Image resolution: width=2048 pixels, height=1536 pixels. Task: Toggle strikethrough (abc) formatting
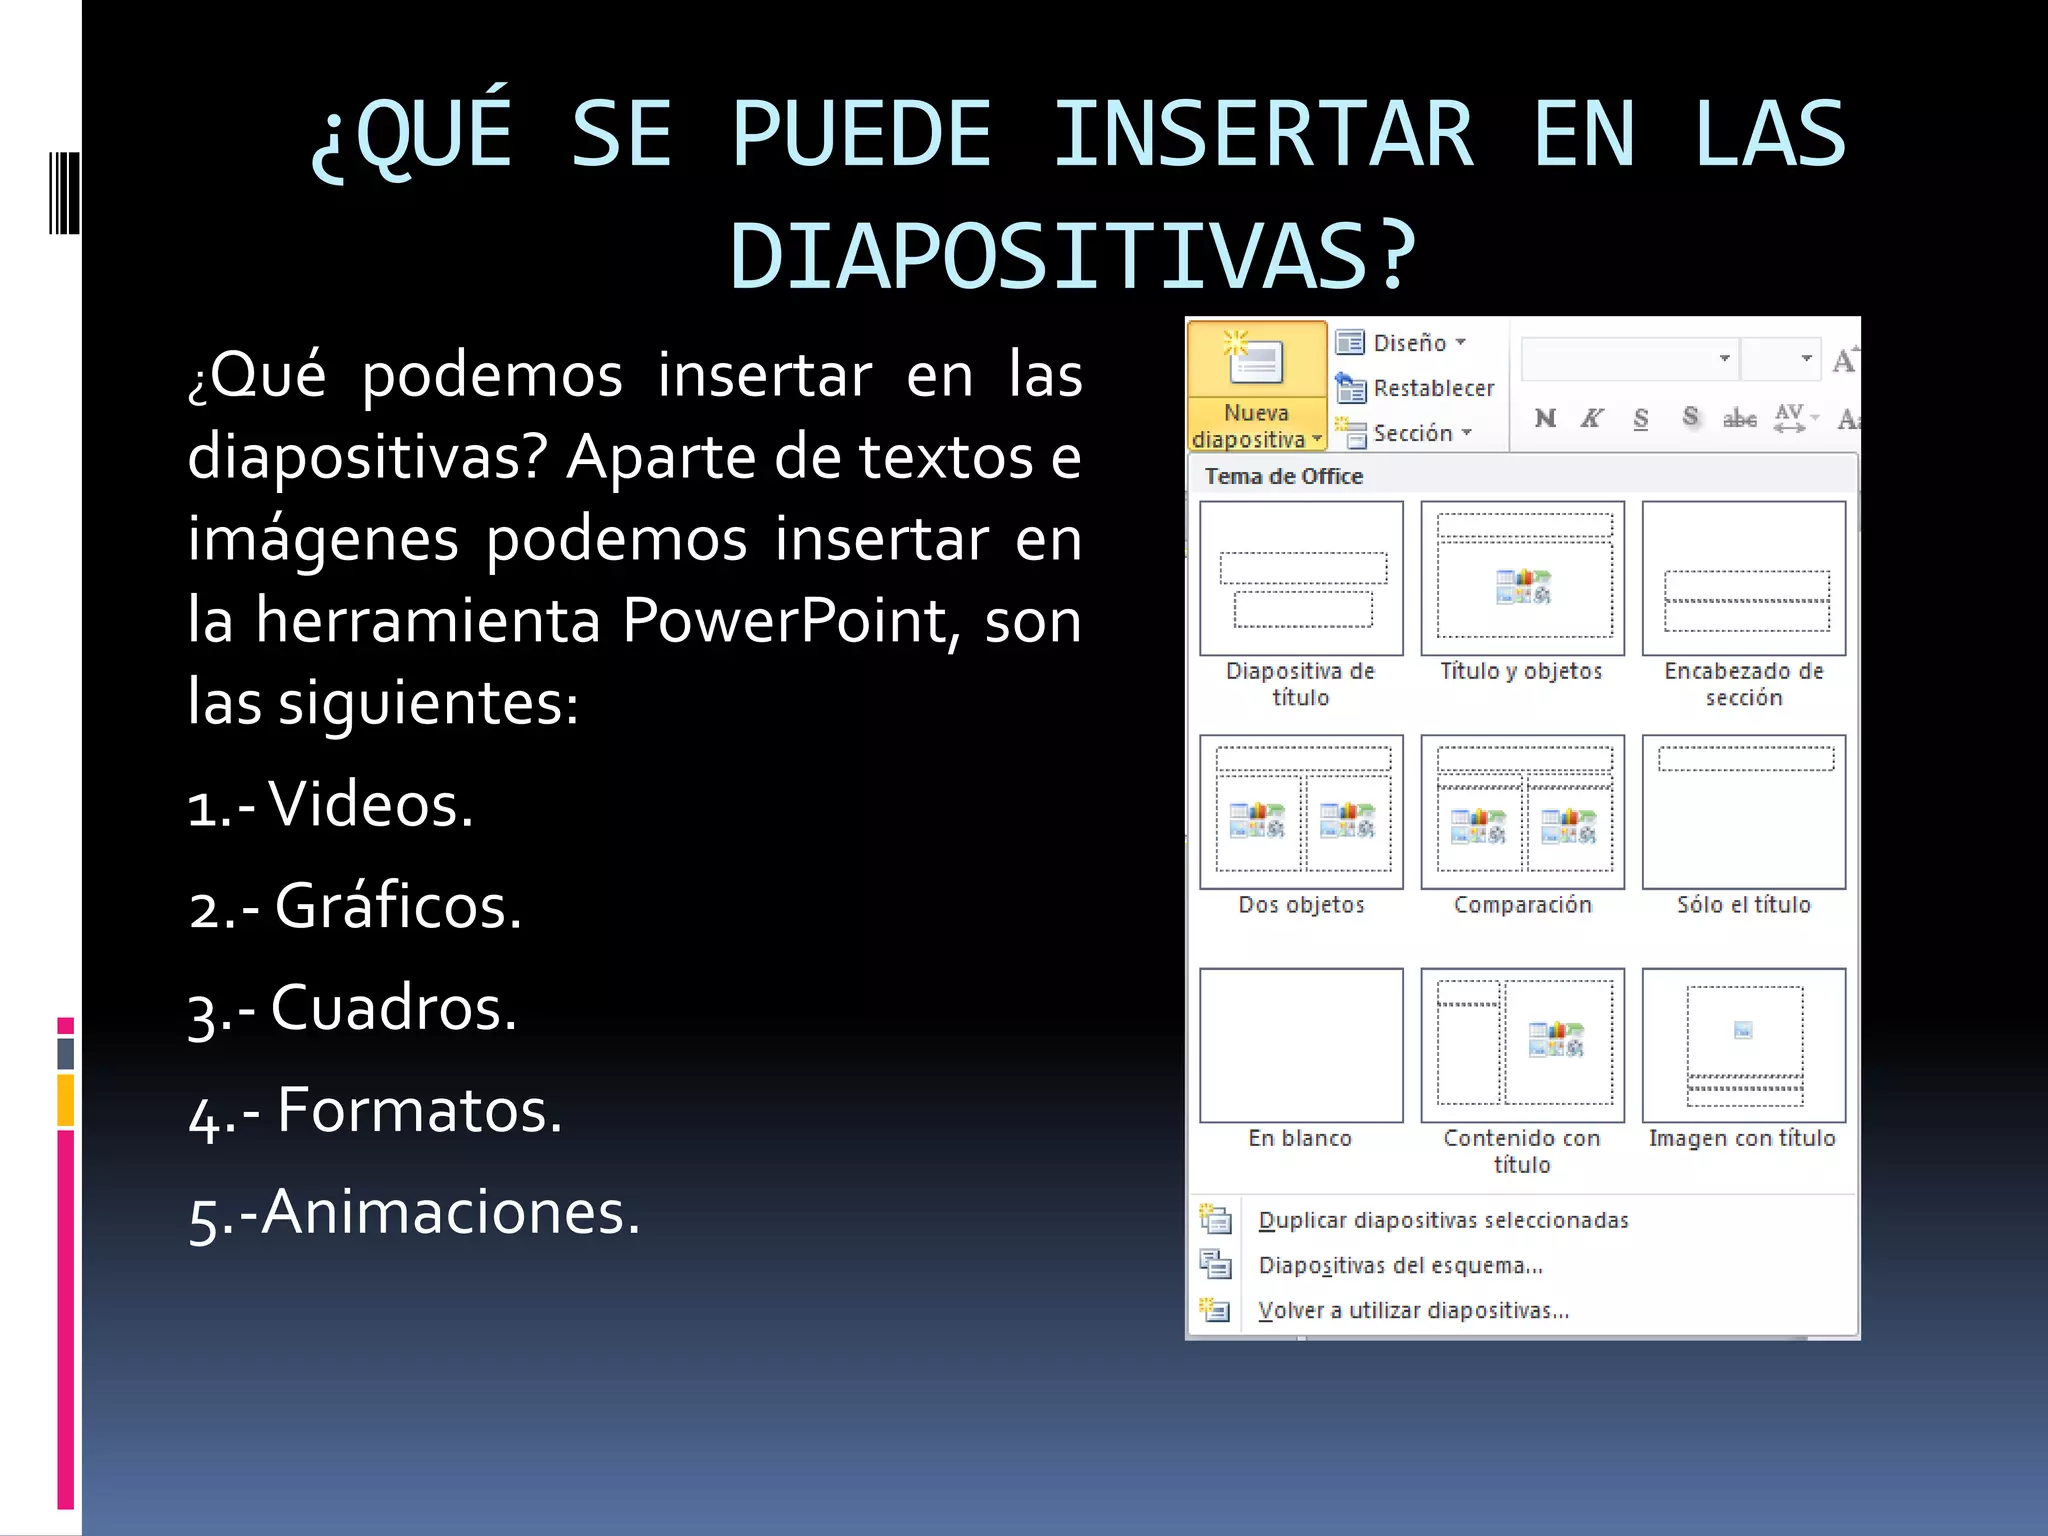click(1739, 418)
